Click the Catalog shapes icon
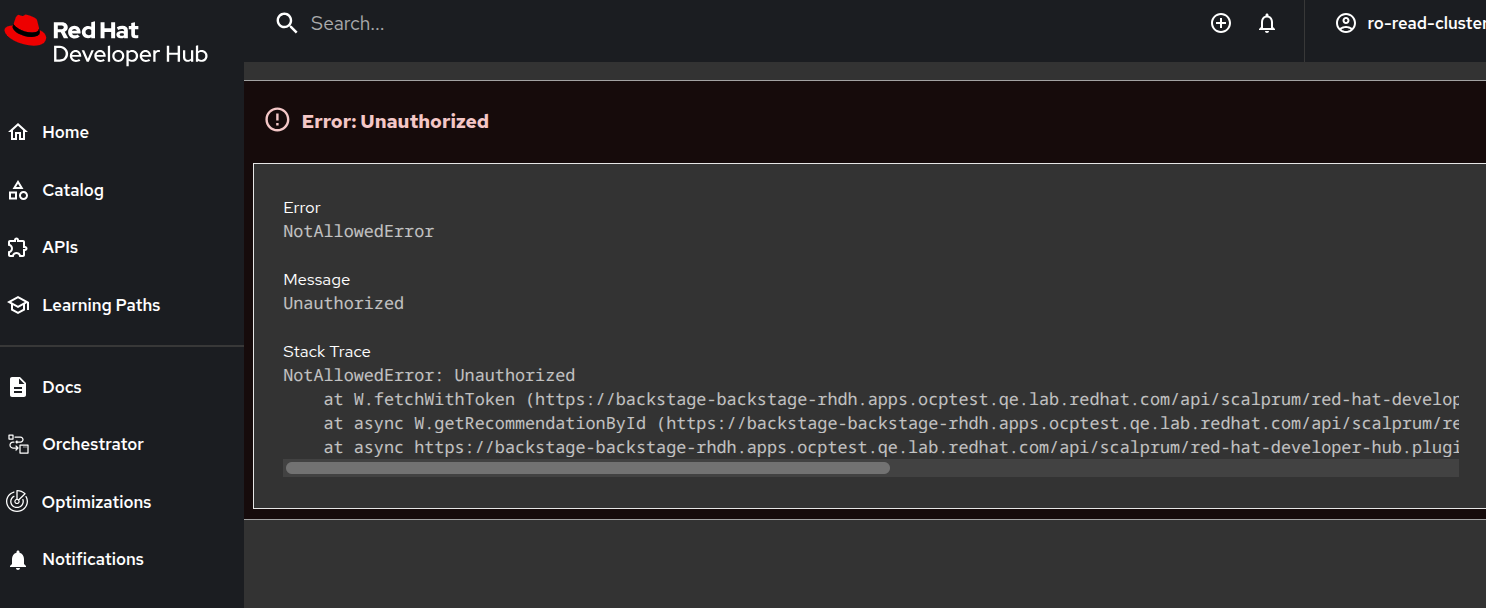 (x=18, y=191)
